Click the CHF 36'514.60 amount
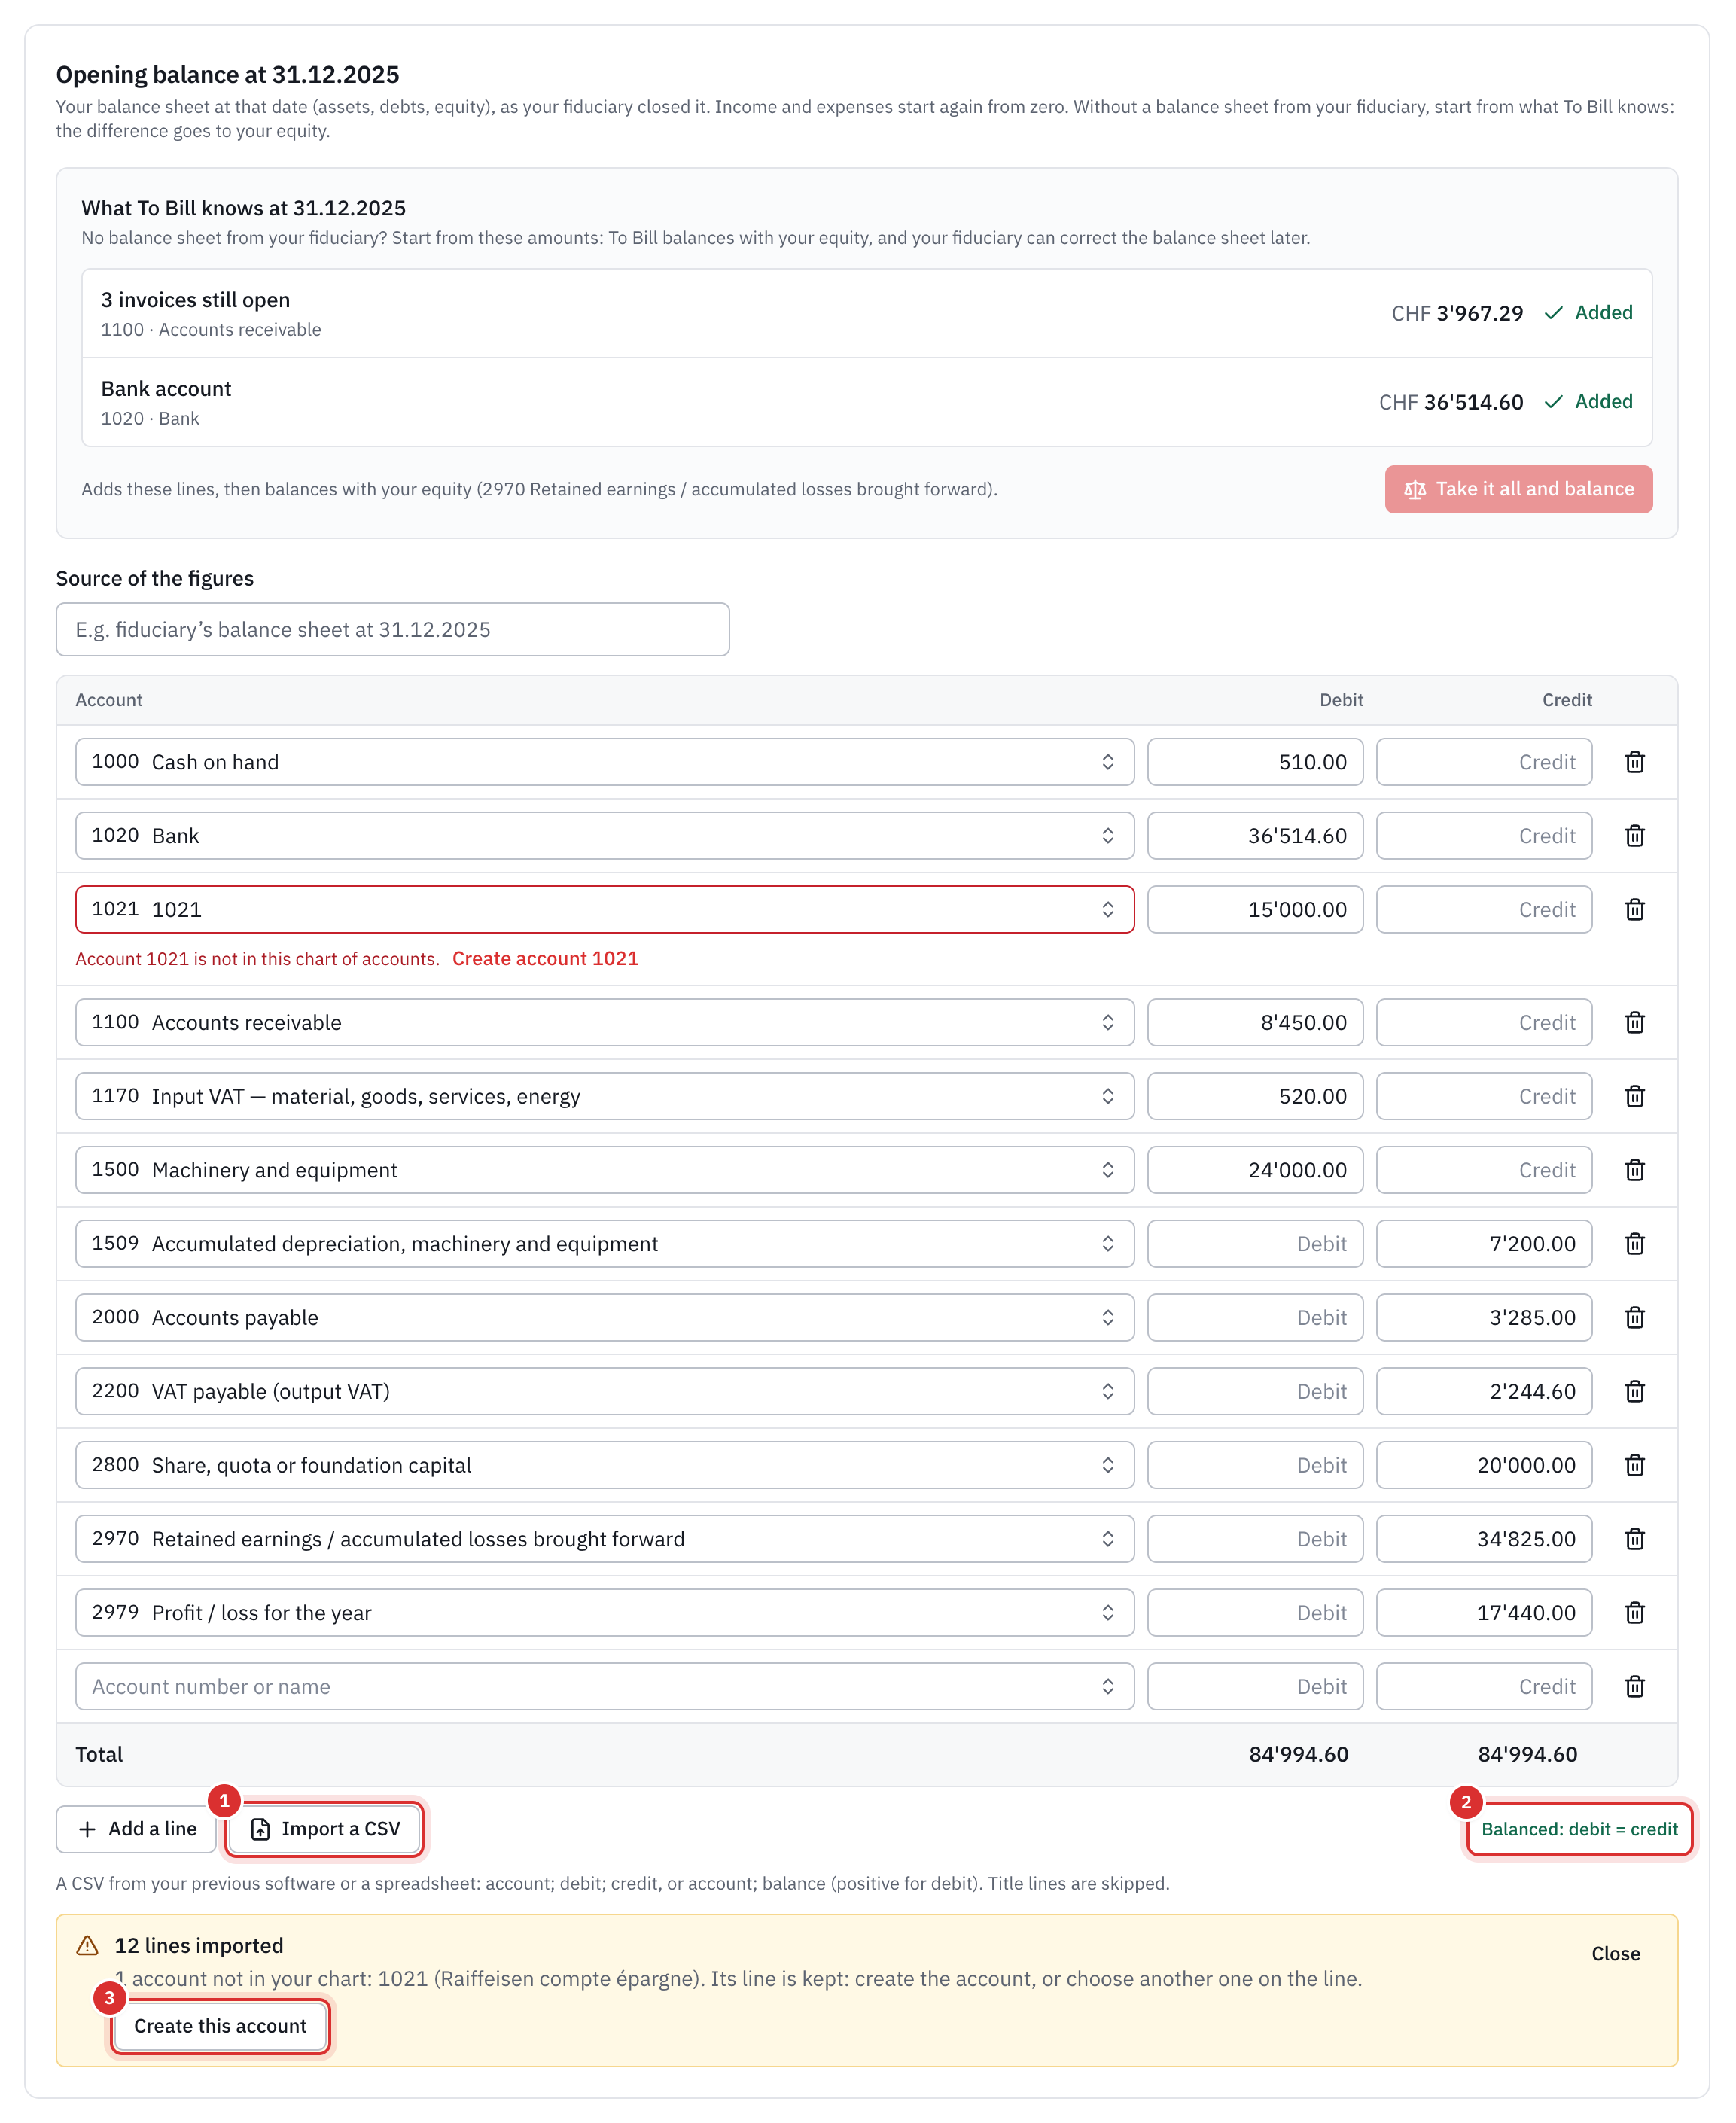 [1451, 403]
